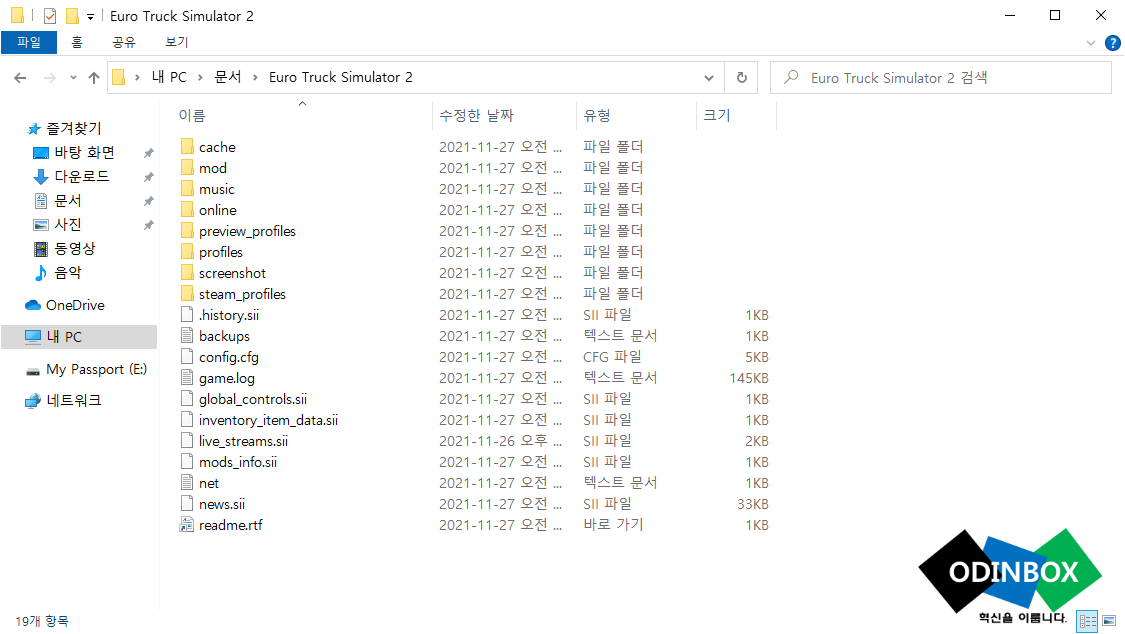Select the game.log file icon
The height and width of the screenshot is (634, 1125).
click(187, 378)
